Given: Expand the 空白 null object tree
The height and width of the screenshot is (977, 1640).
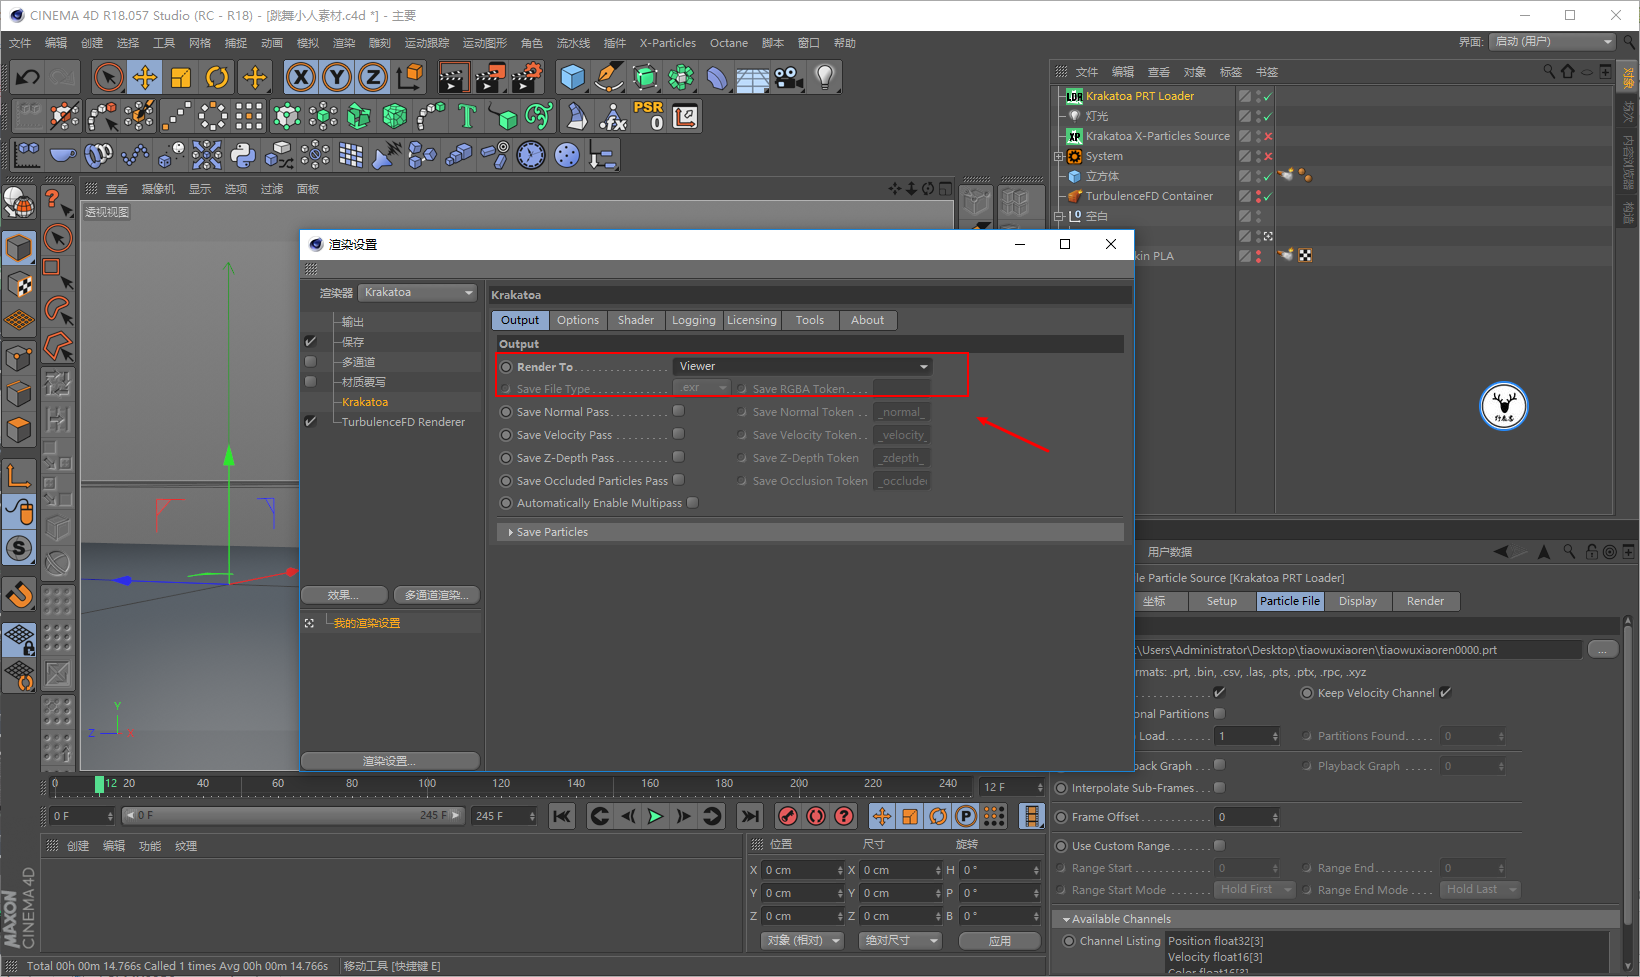Looking at the screenshot, I should (1058, 216).
